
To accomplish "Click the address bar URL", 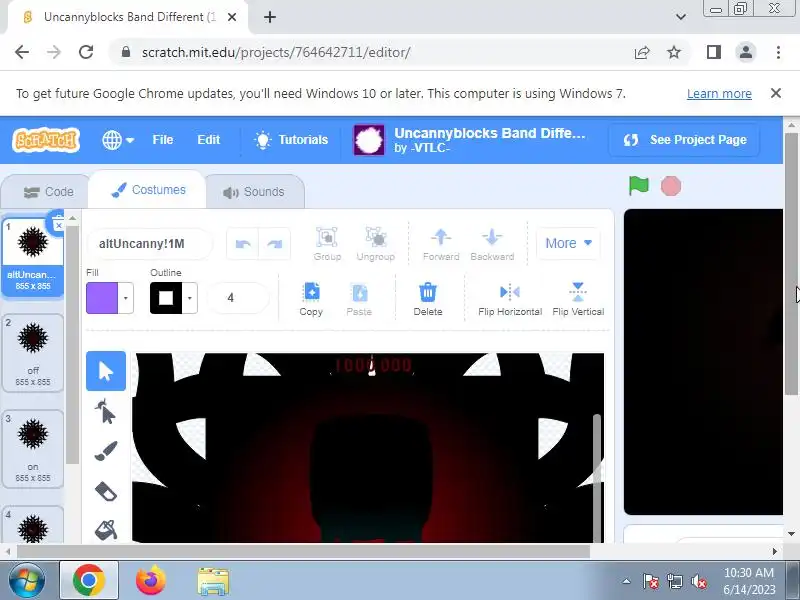I will (x=276, y=52).
